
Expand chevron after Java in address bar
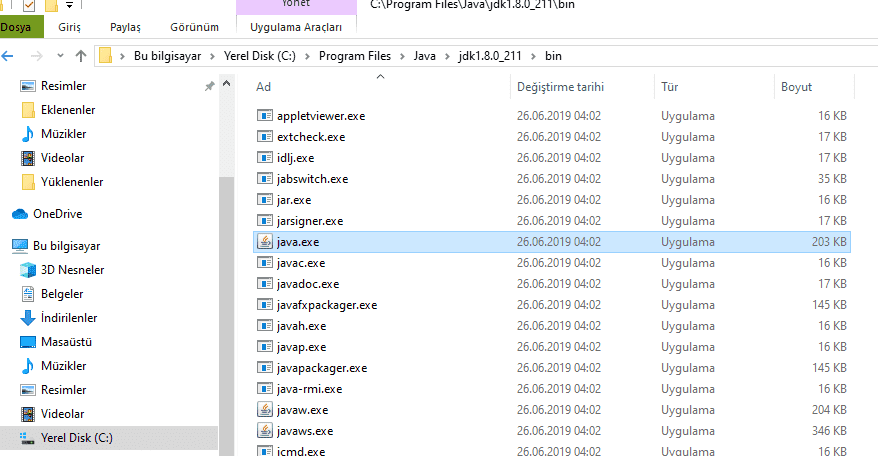click(x=447, y=56)
